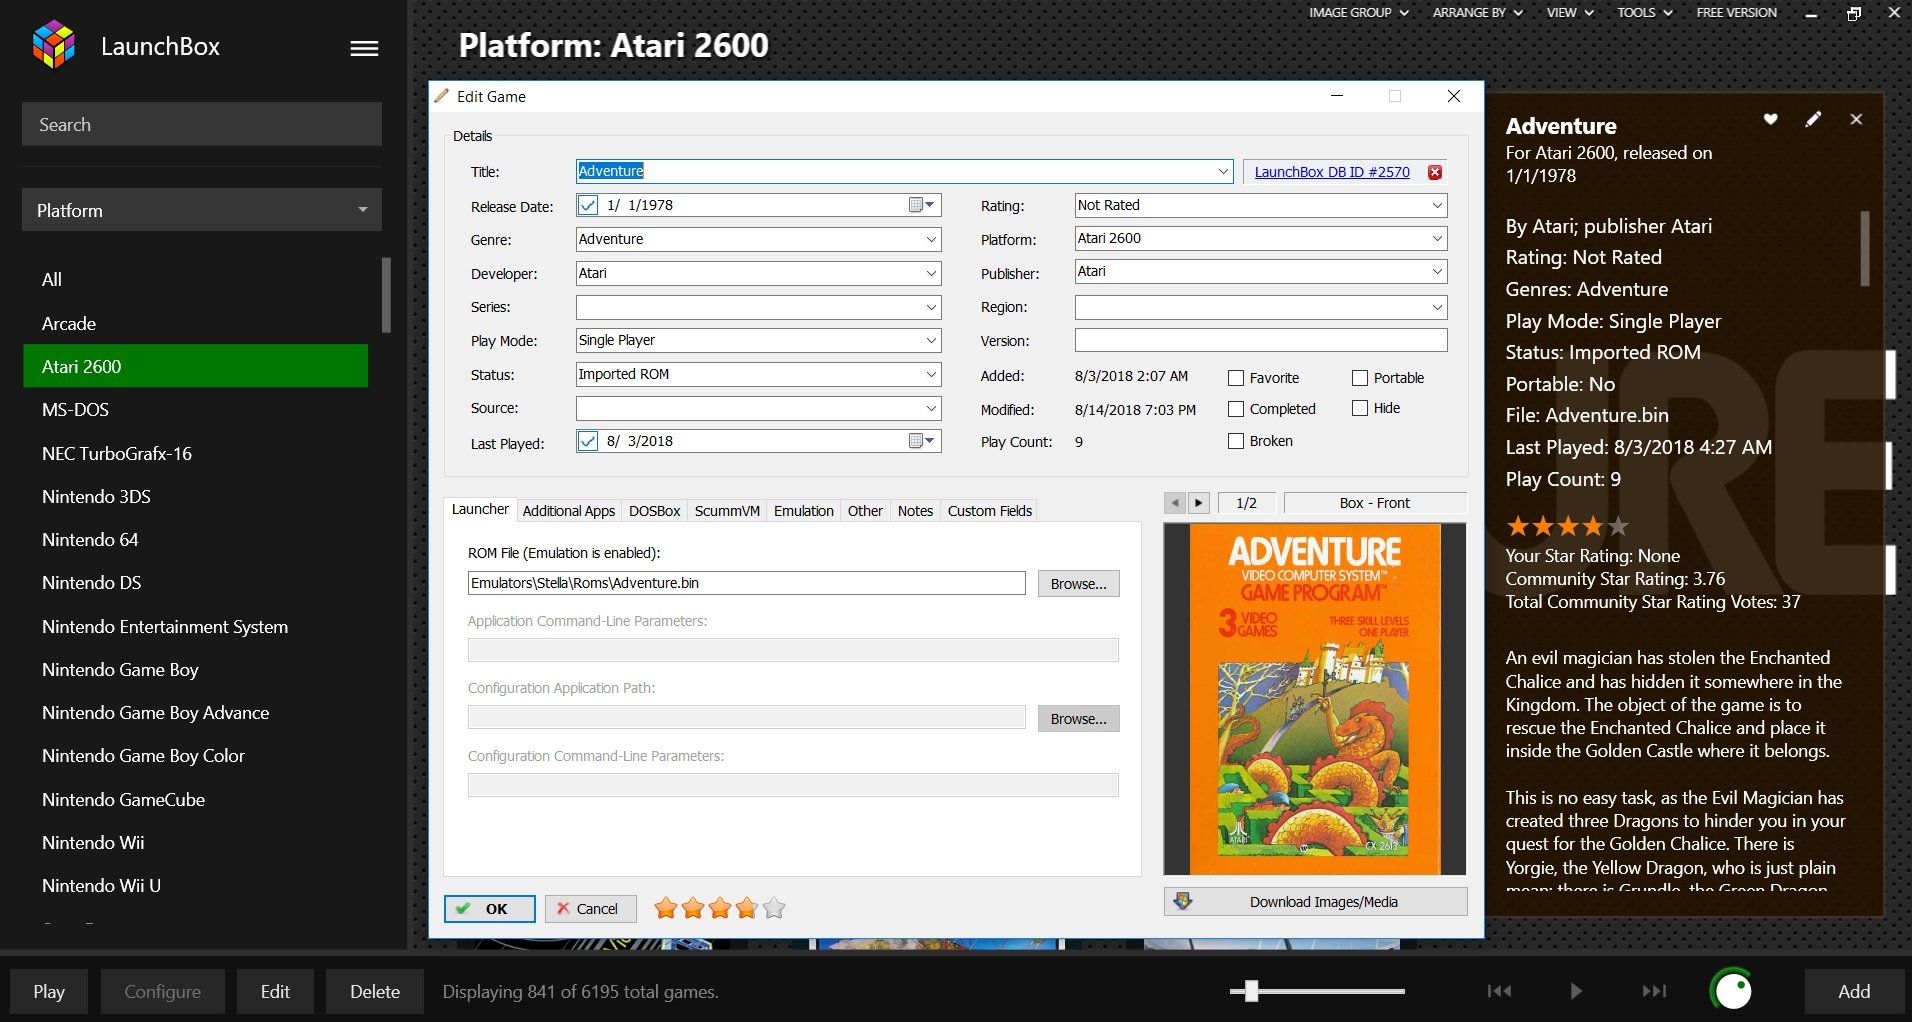1912x1022 pixels.
Task: Switch to the Additional Apps tab
Action: [x=568, y=511]
